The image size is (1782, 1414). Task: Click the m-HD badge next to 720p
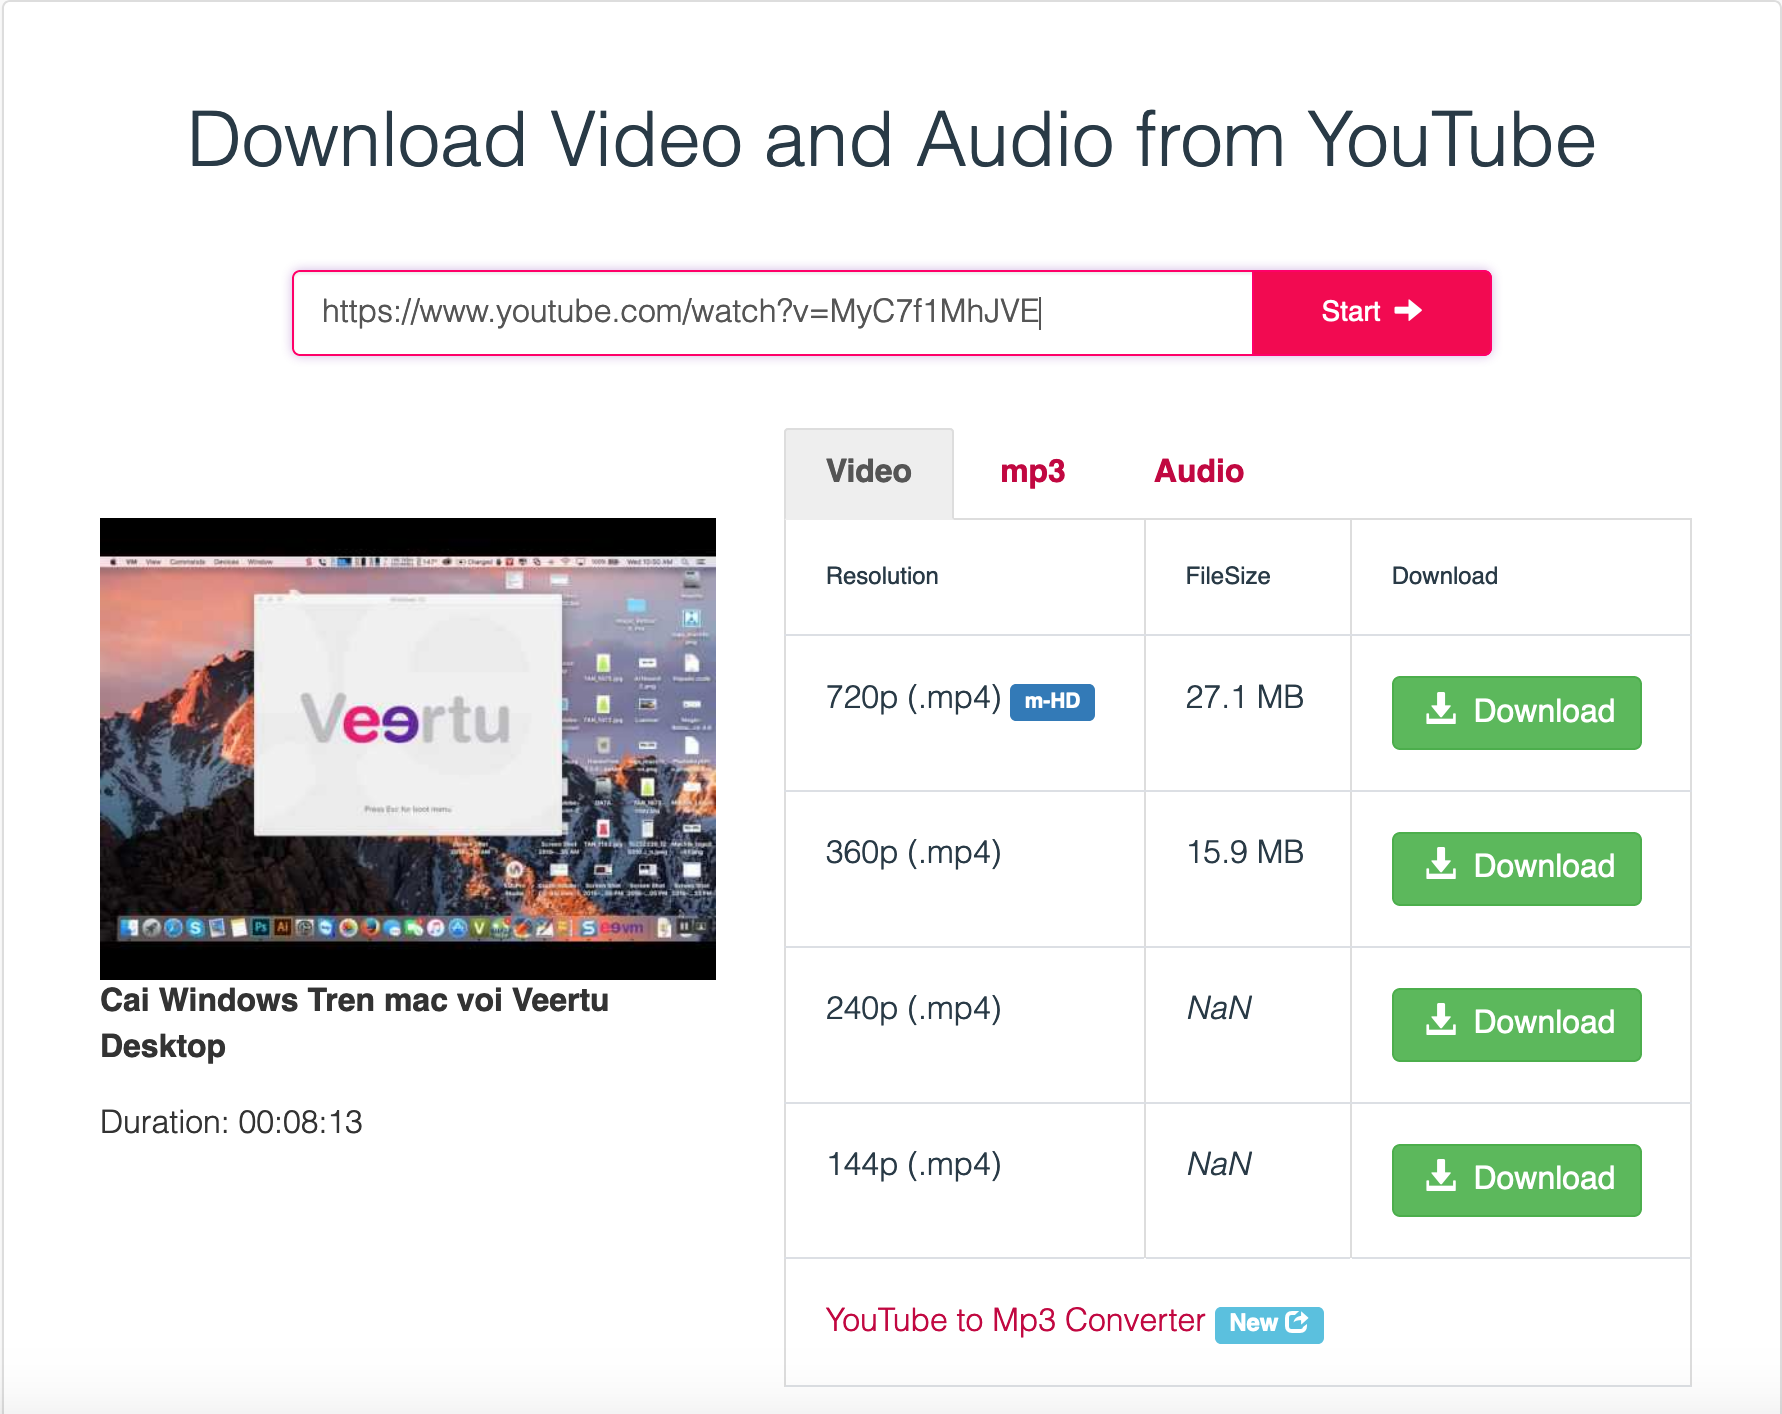click(x=1051, y=703)
